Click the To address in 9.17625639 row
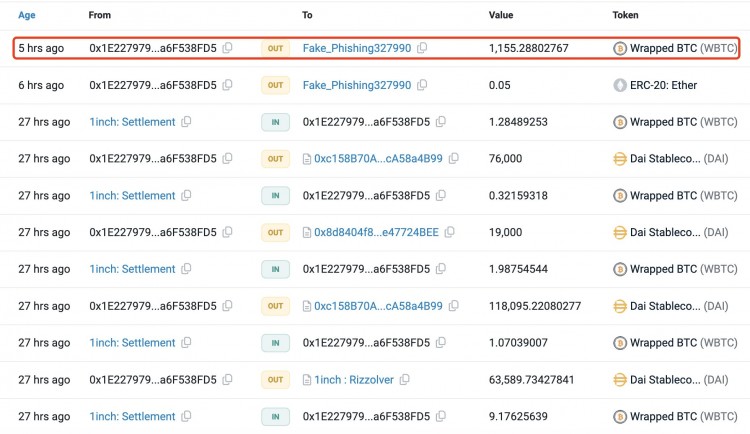This screenshot has height=434, width=750. pyautogui.click(x=366, y=416)
